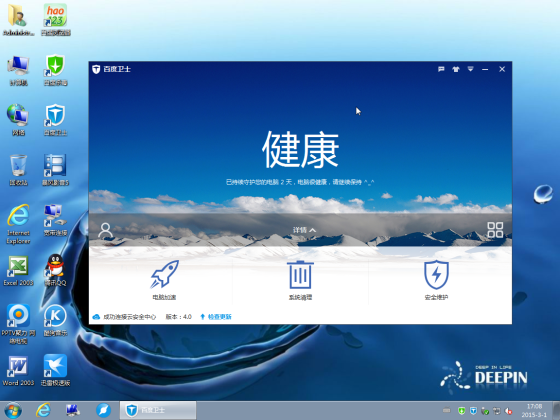The height and width of the screenshot is (420, 560).
Task: Select the Xunlei Thunder desktop shortcut
Action: 55,370
